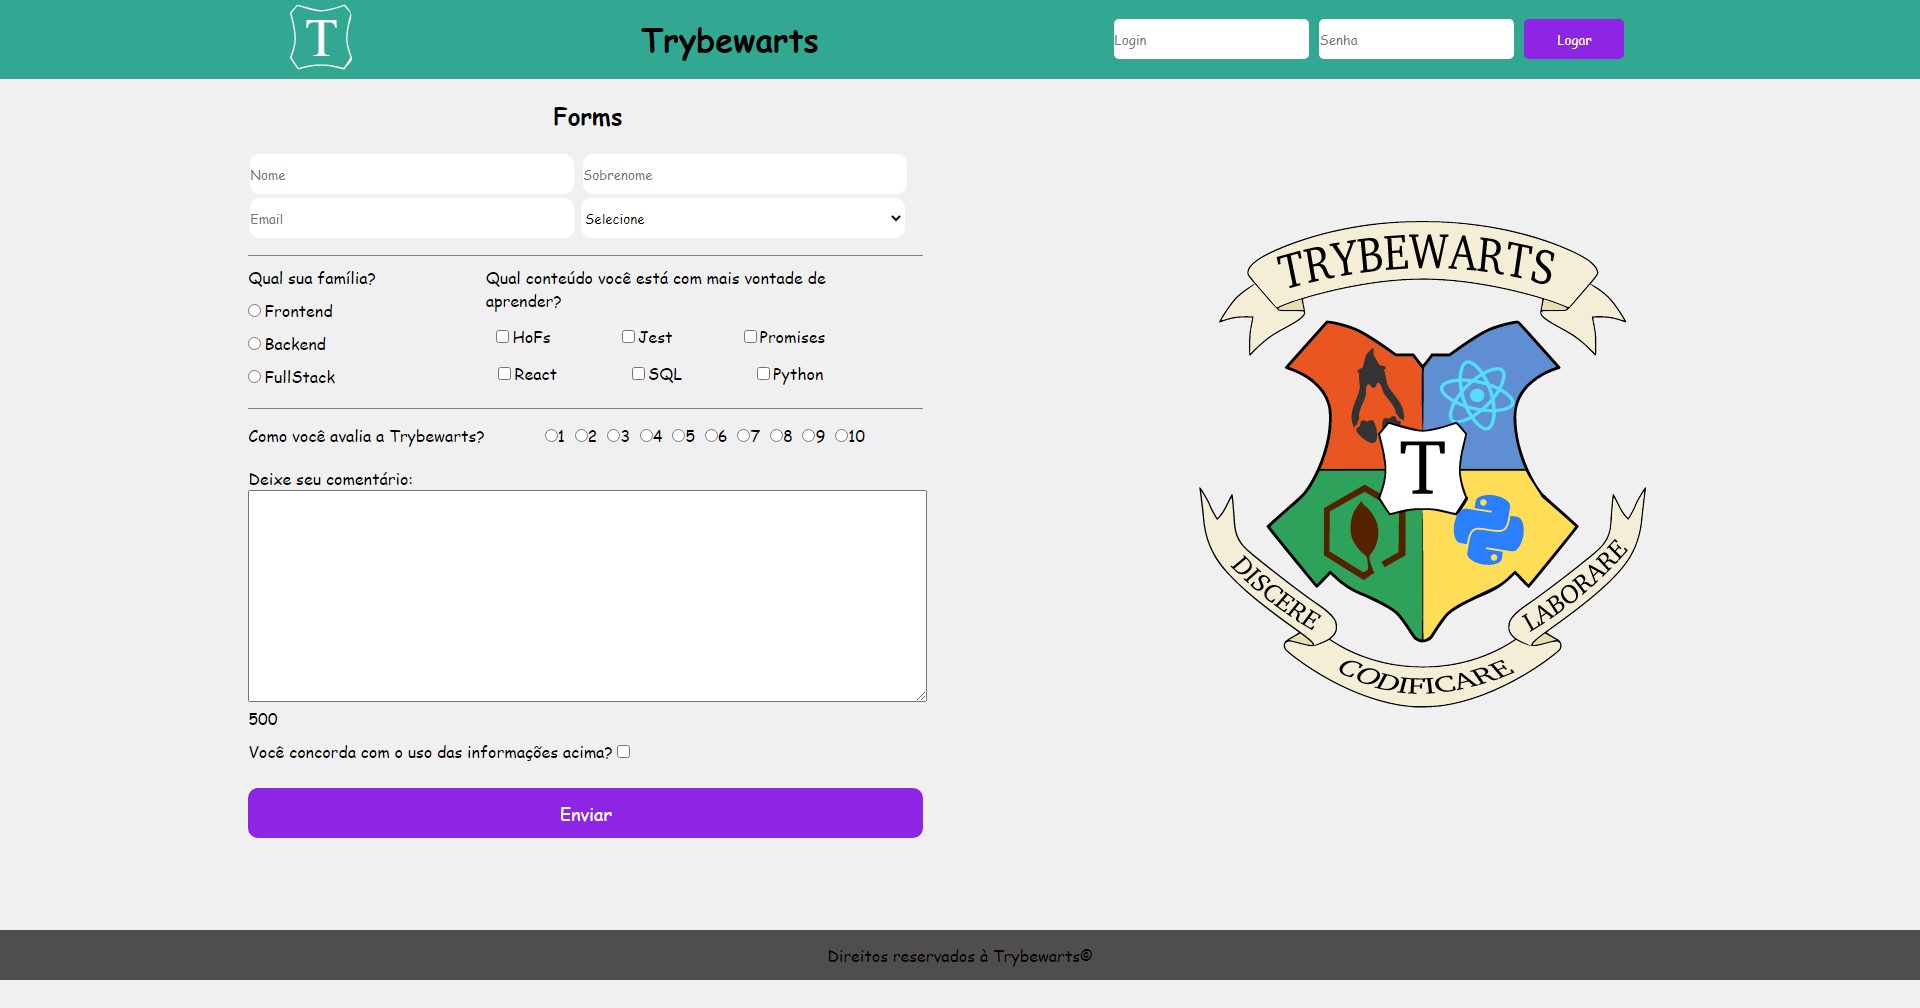Check the HoFs content checkbox
The height and width of the screenshot is (1008, 1920).
pos(503,337)
